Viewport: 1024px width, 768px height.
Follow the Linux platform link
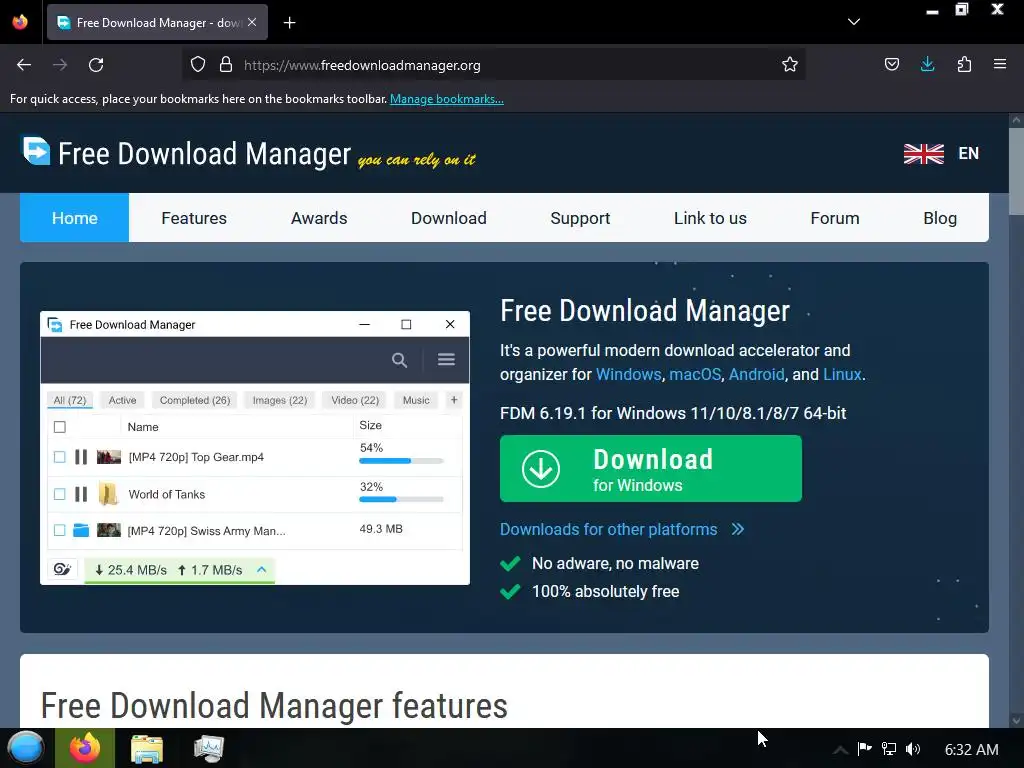(x=842, y=374)
